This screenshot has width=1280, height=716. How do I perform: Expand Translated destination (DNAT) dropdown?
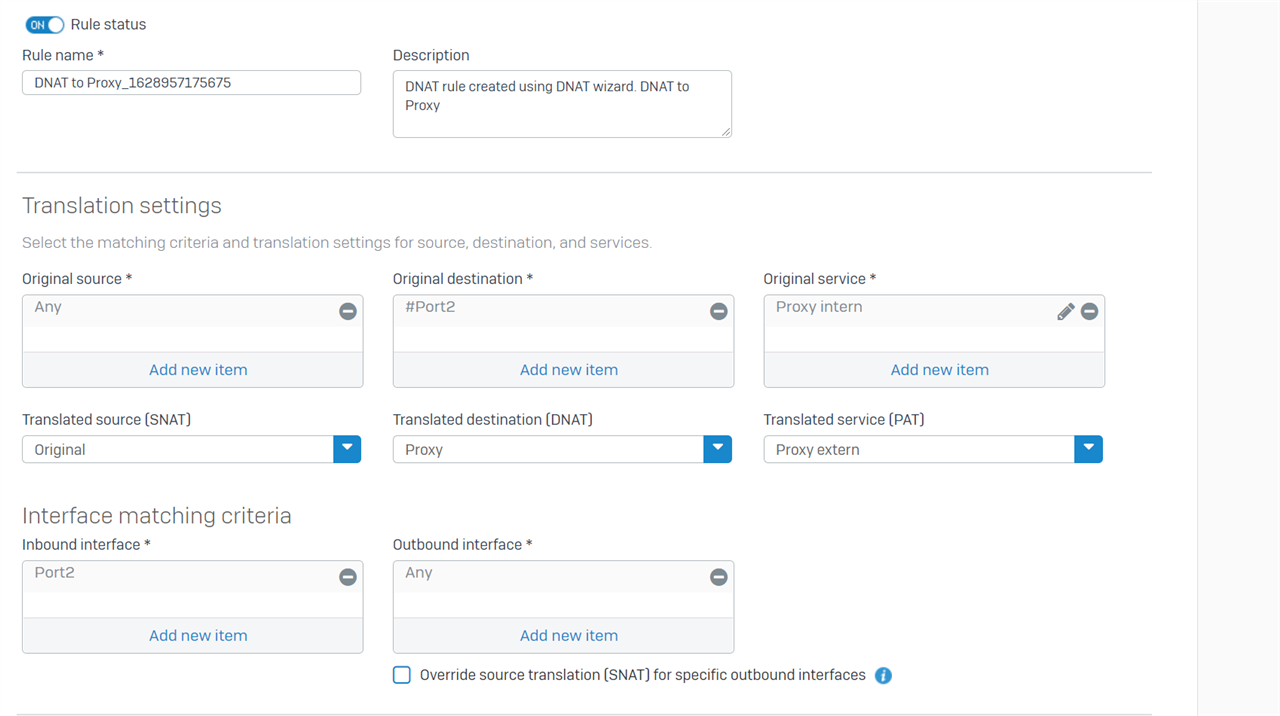click(x=717, y=449)
